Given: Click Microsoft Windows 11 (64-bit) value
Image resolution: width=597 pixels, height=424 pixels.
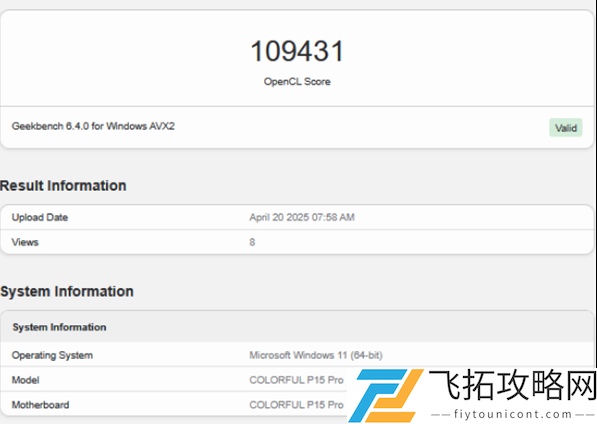Looking at the screenshot, I should click(316, 355).
